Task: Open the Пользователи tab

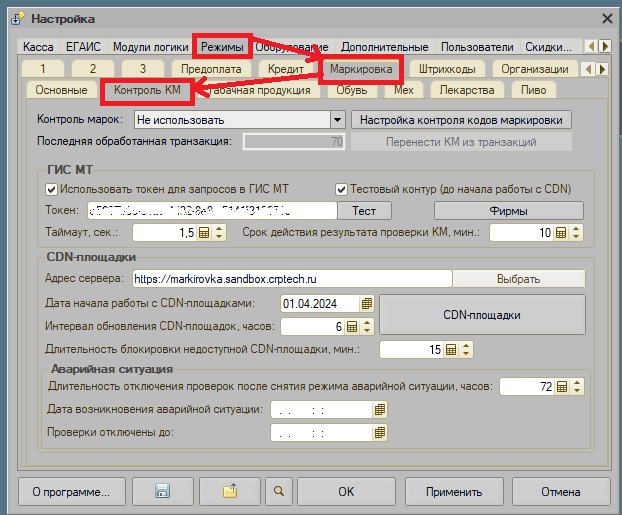Action: [x=477, y=47]
